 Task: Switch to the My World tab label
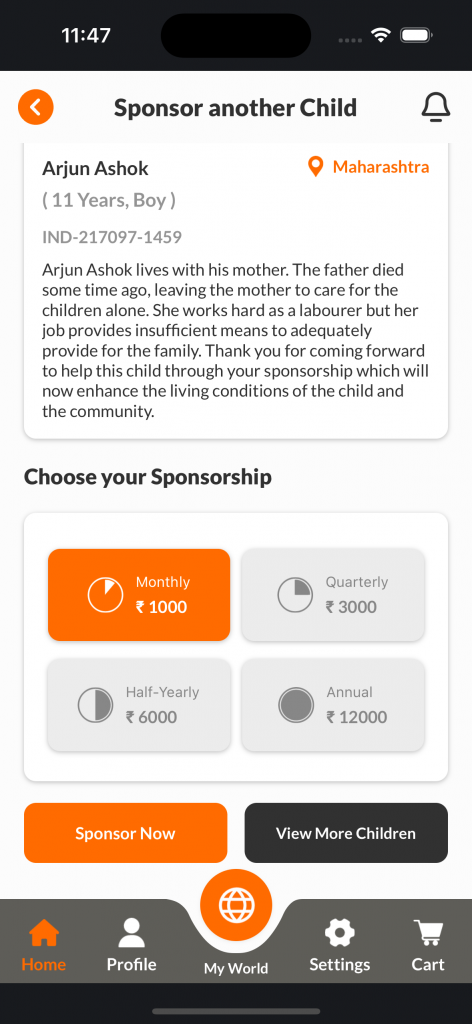click(236, 968)
